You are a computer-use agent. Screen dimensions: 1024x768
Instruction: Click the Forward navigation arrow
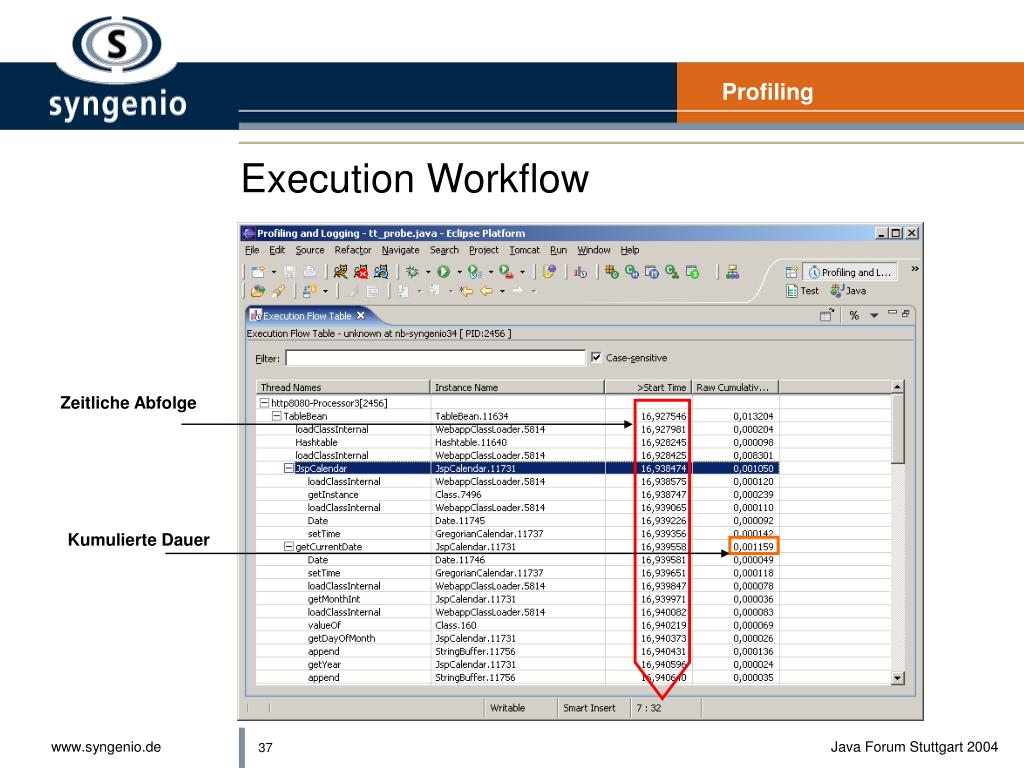click(x=517, y=291)
